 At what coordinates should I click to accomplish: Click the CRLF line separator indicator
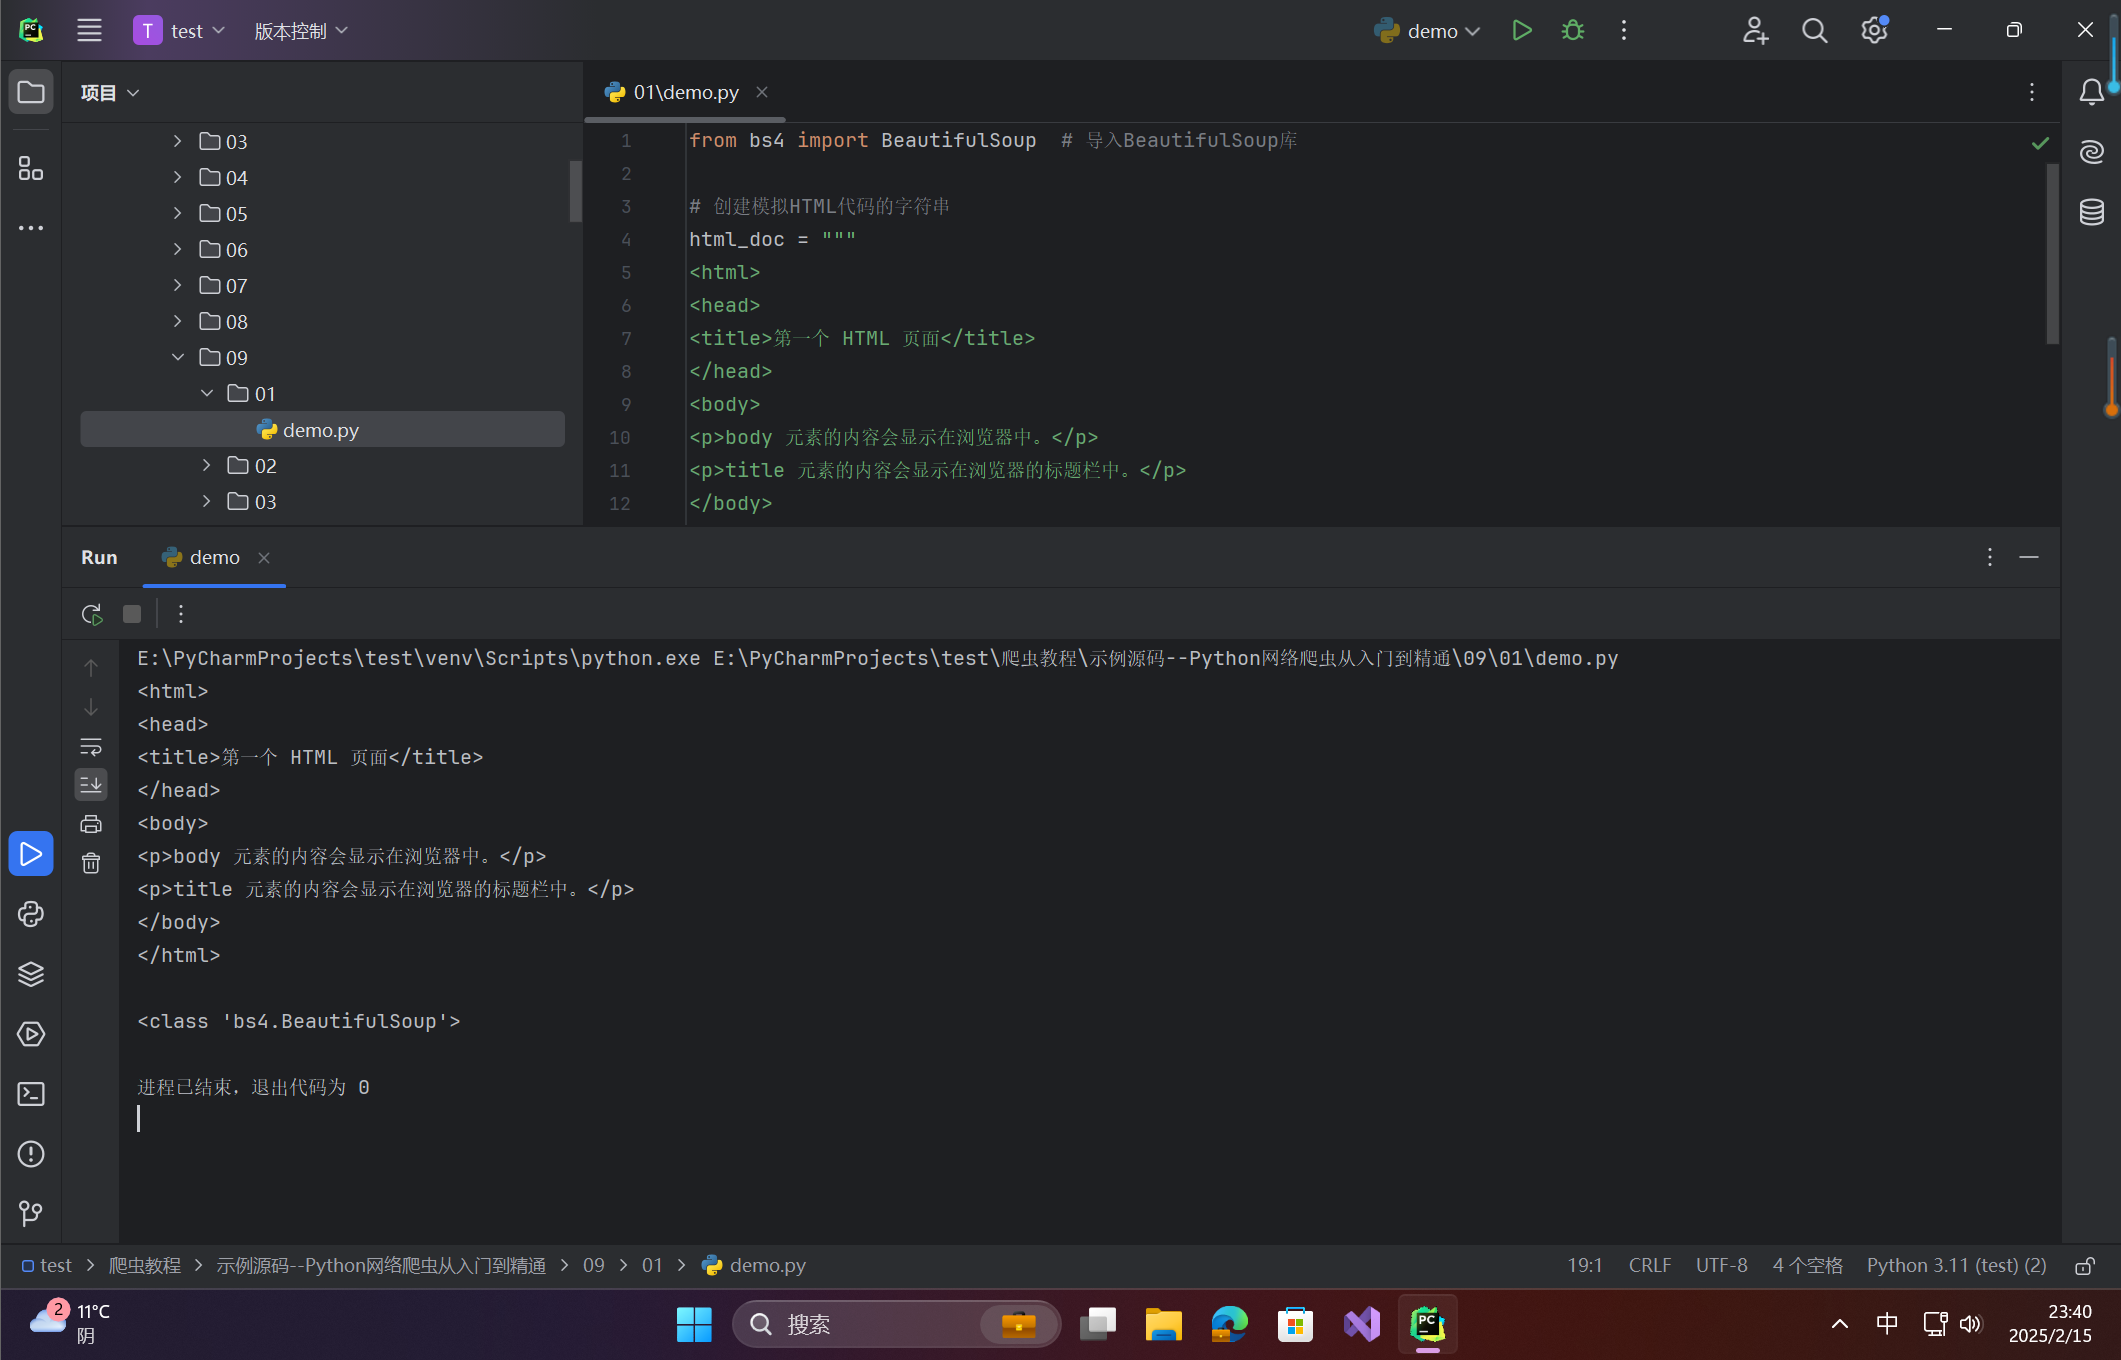(1648, 1266)
